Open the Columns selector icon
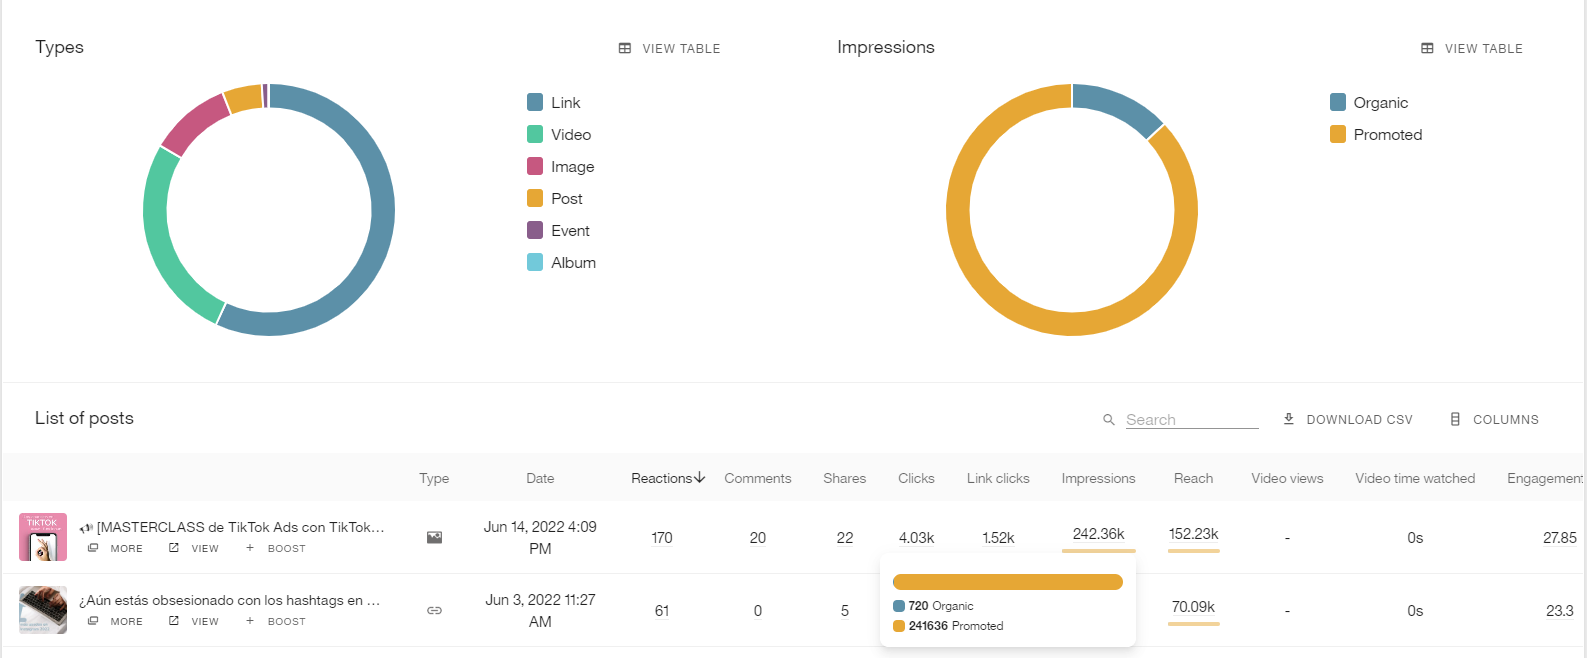Viewport: 1587px width, 658px height. (x=1455, y=419)
